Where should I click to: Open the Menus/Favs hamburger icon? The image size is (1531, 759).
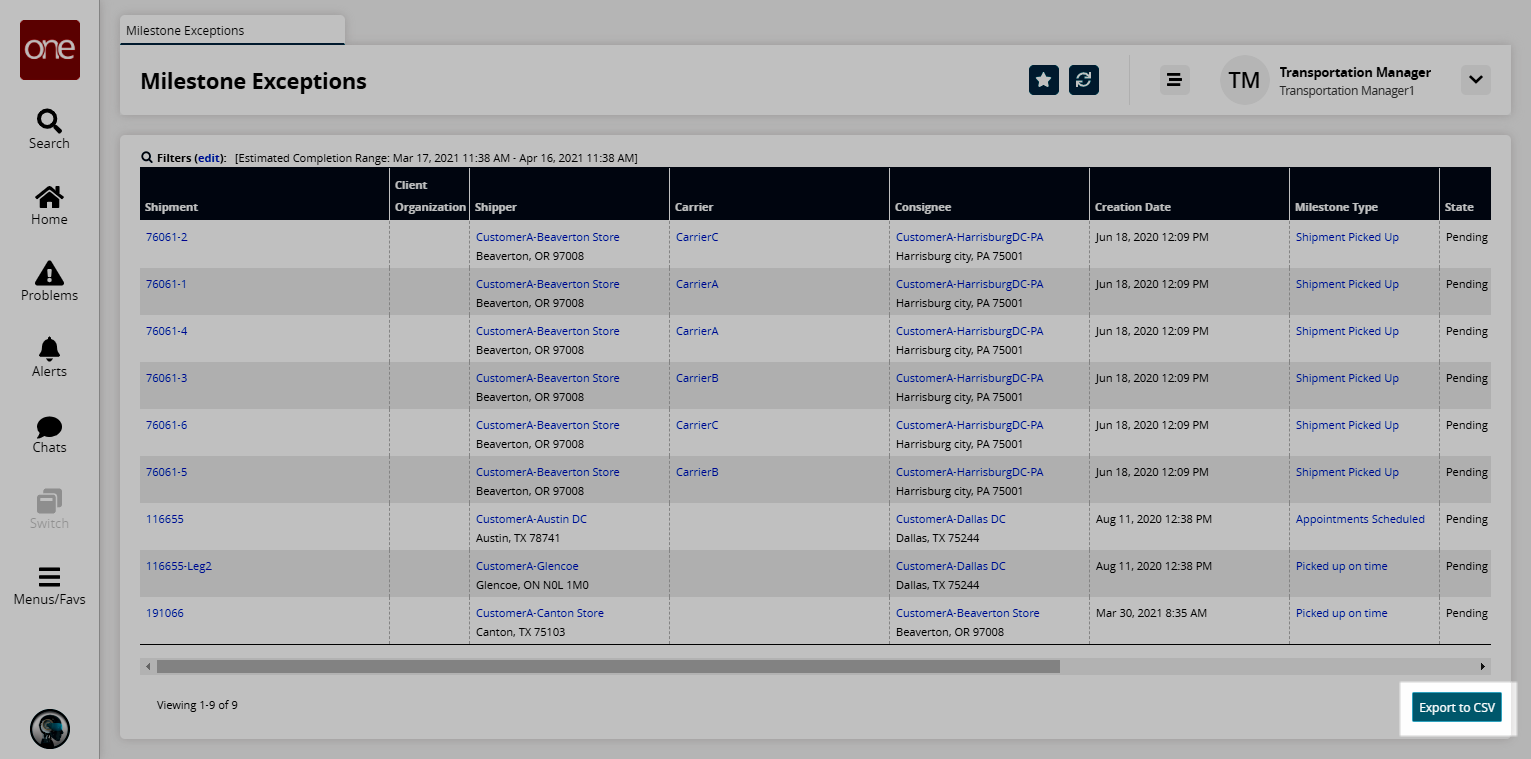click(49, 577)
